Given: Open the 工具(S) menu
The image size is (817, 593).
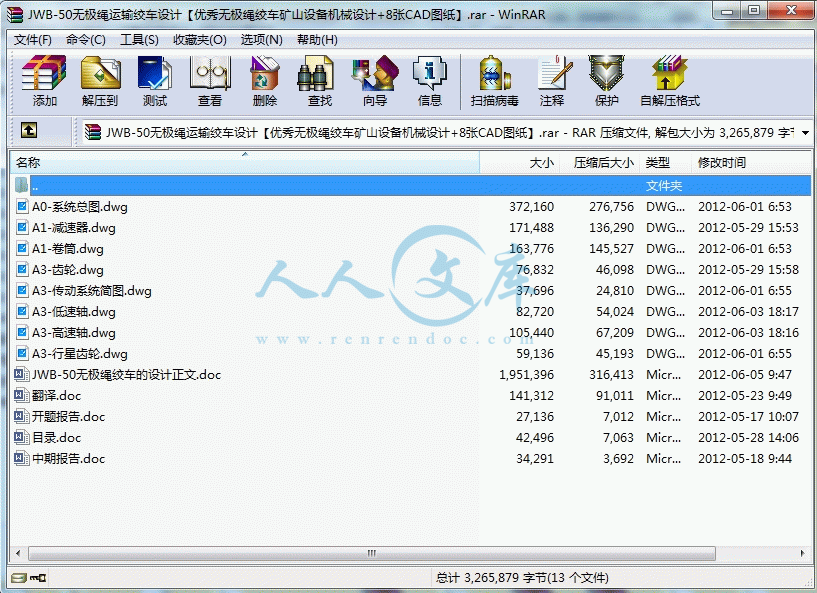Looking at the screenshot, I should point(139,40).
